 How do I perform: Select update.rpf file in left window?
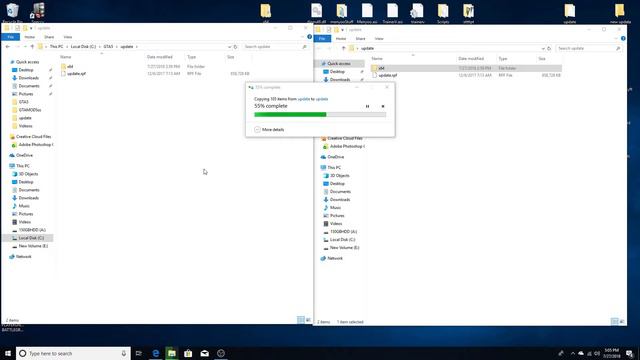click(x=76, y=74)
